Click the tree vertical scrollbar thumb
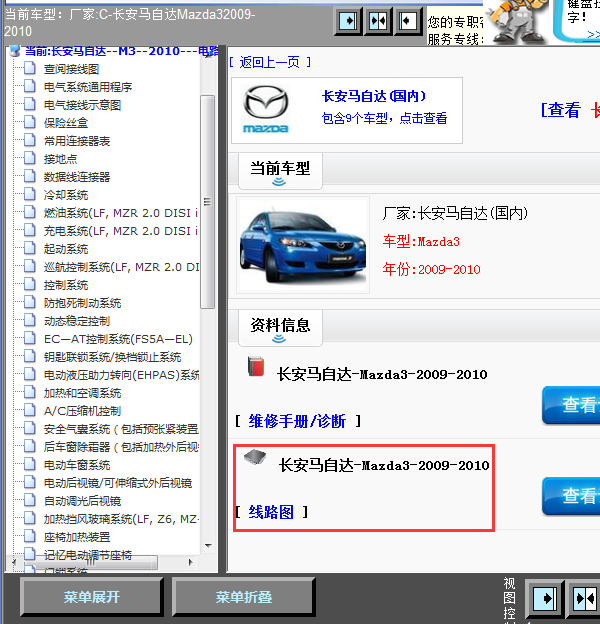The height and width of the screenshot is (624, 600). tap(207, 202)
